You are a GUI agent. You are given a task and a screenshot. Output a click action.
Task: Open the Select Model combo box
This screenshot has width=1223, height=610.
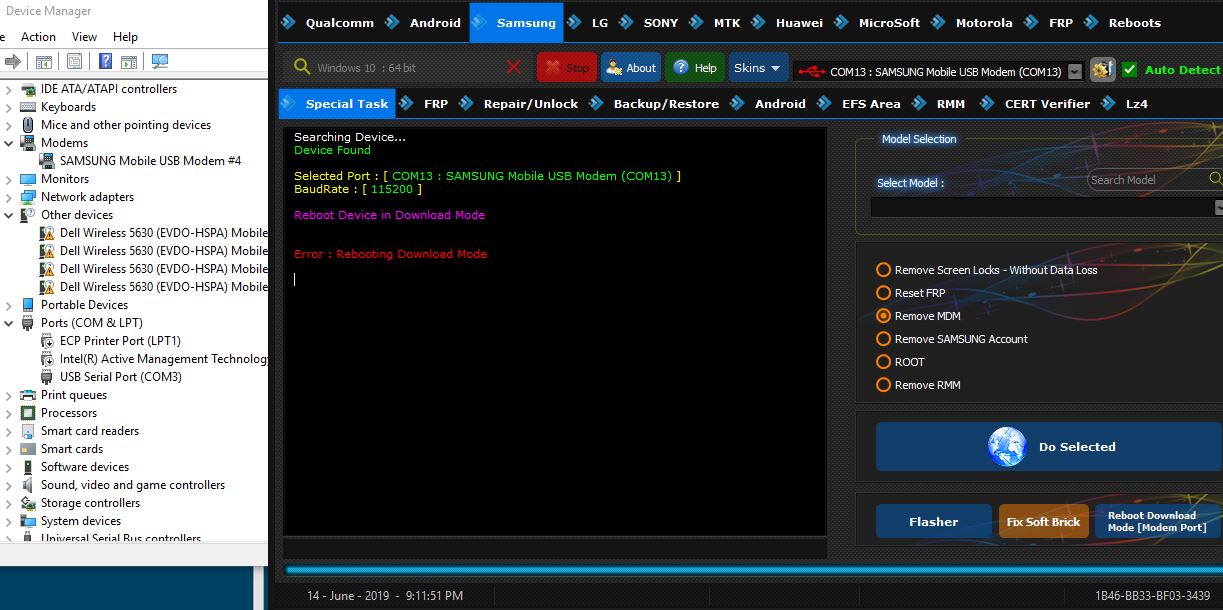1046,207
